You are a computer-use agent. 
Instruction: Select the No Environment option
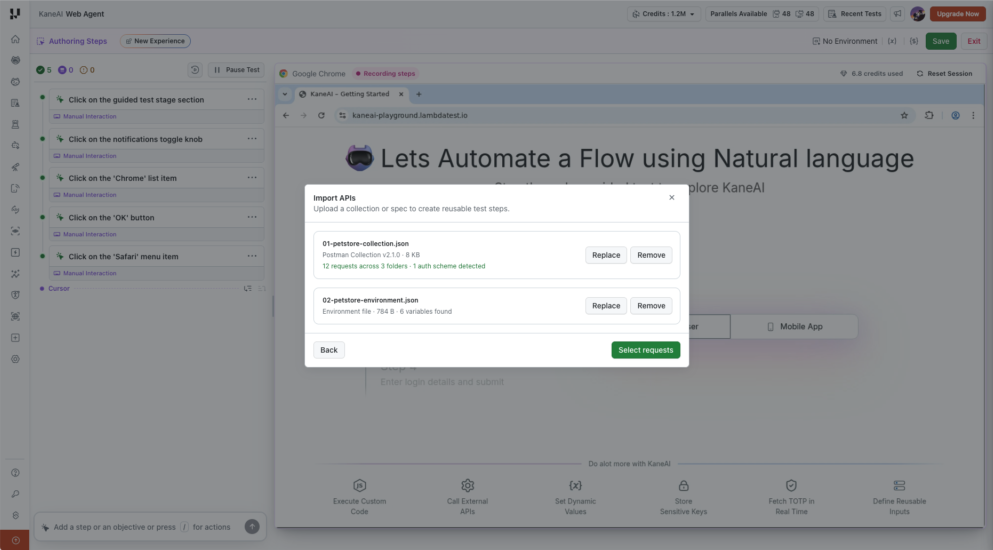(x=845, y=41)
